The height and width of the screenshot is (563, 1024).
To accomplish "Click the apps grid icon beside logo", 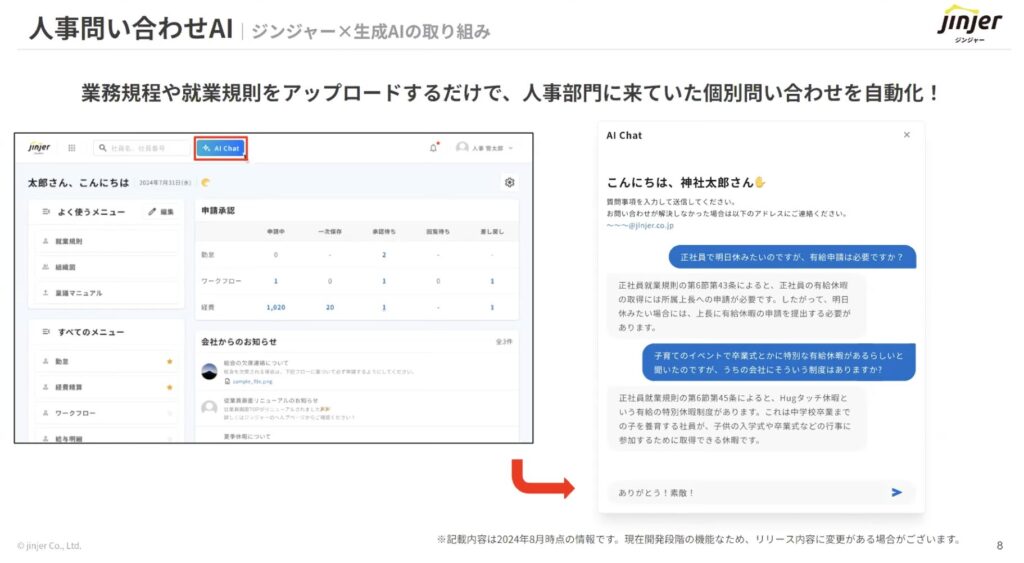I will [x=72, y=148].
